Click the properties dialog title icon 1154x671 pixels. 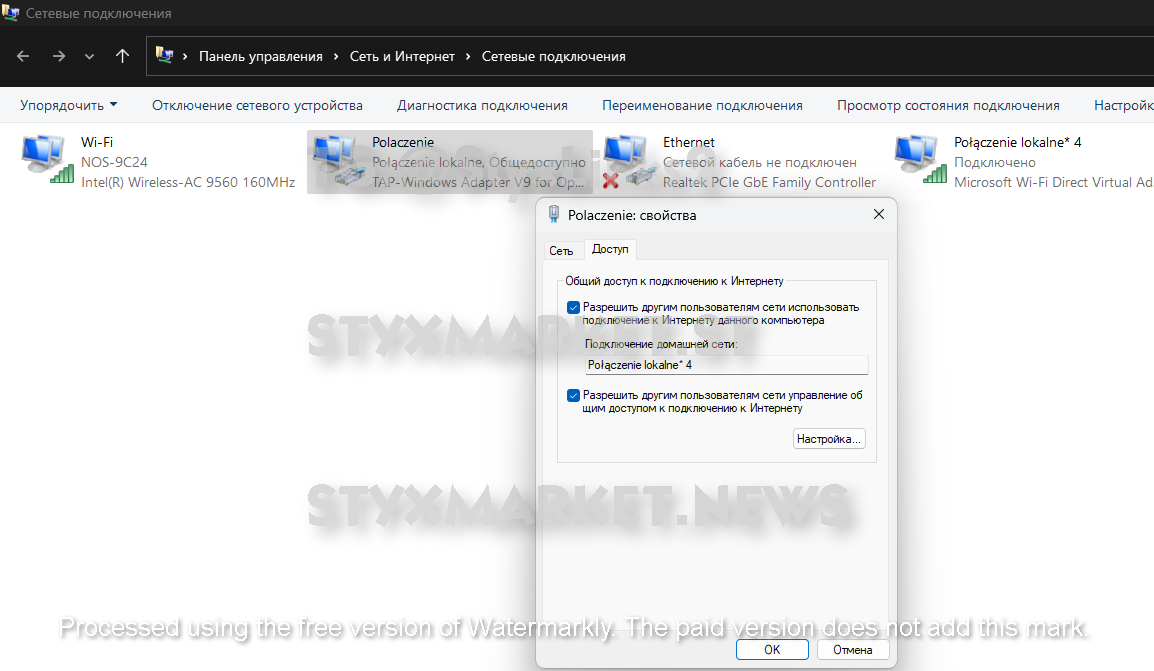coord(553,215)
